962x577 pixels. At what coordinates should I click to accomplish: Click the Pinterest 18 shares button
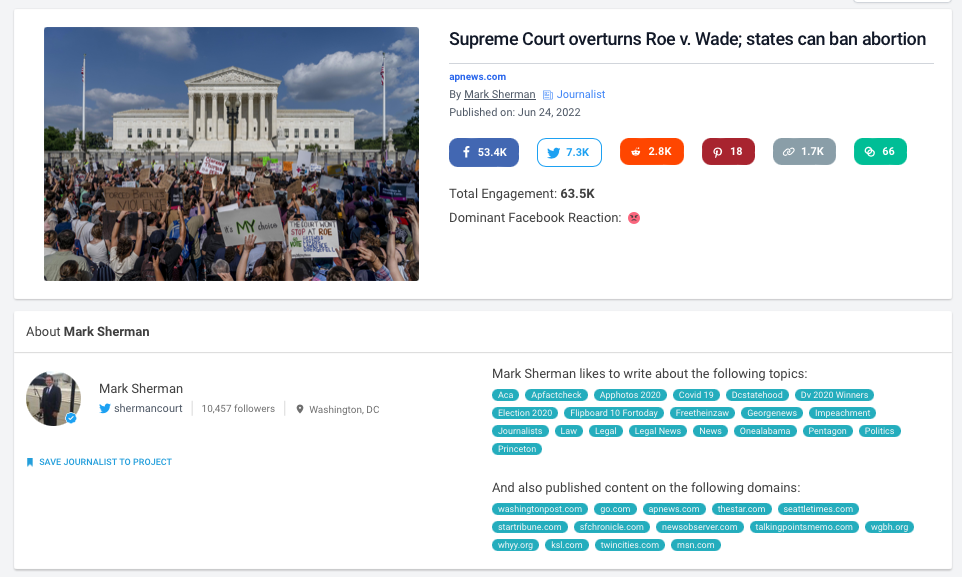[728, 152]
